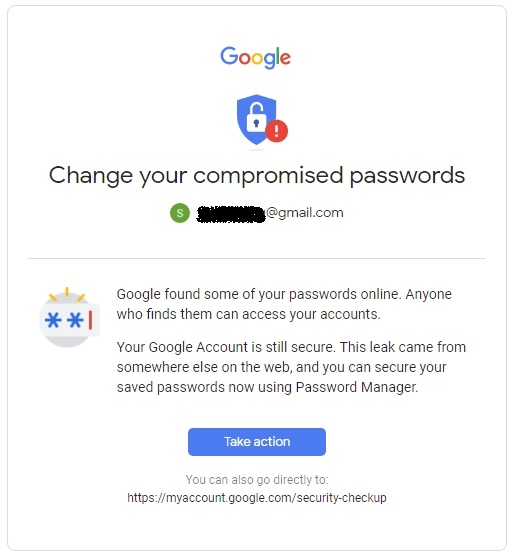This screenshot has height=557, width=514.
Task: Click the red exclamation alert badge
Action: [276, 131]
